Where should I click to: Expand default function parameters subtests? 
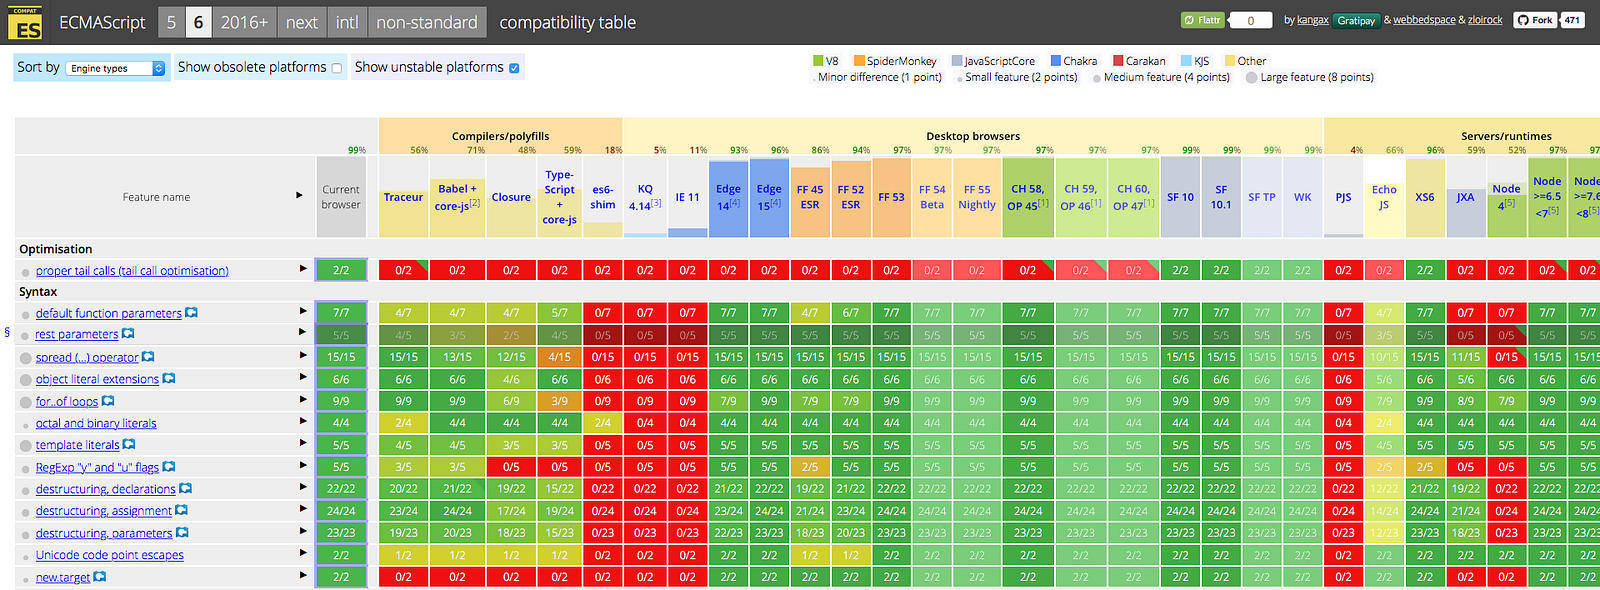point(302,311)
